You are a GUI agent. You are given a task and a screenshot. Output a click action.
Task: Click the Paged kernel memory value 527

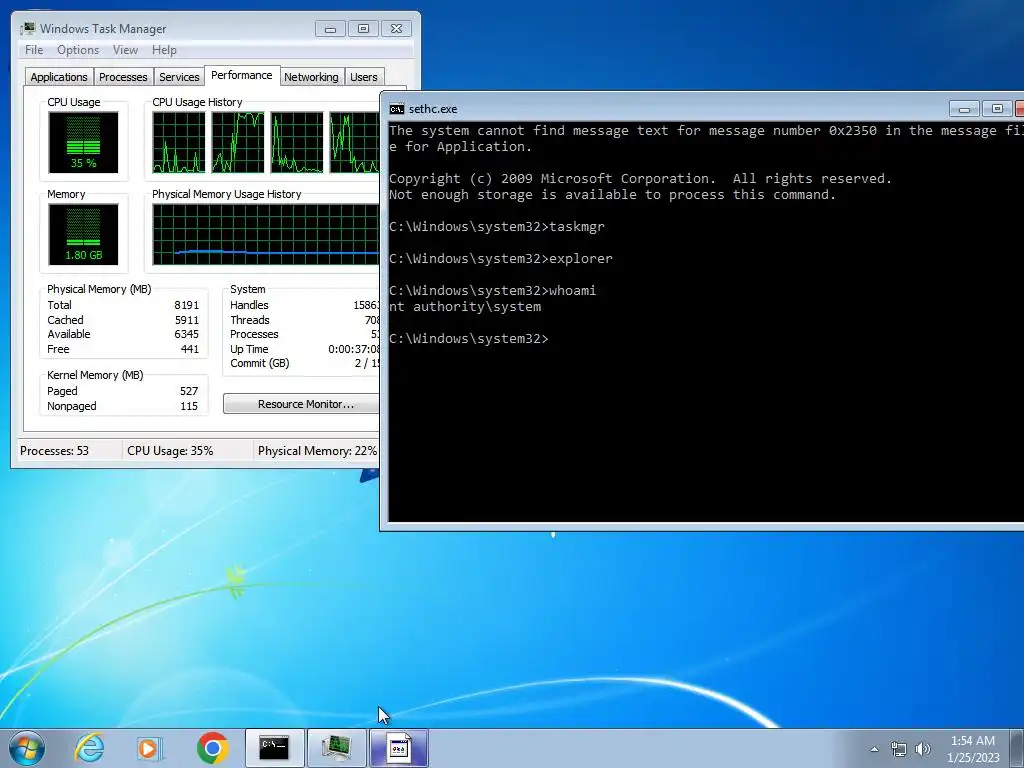tap(189, 391)
